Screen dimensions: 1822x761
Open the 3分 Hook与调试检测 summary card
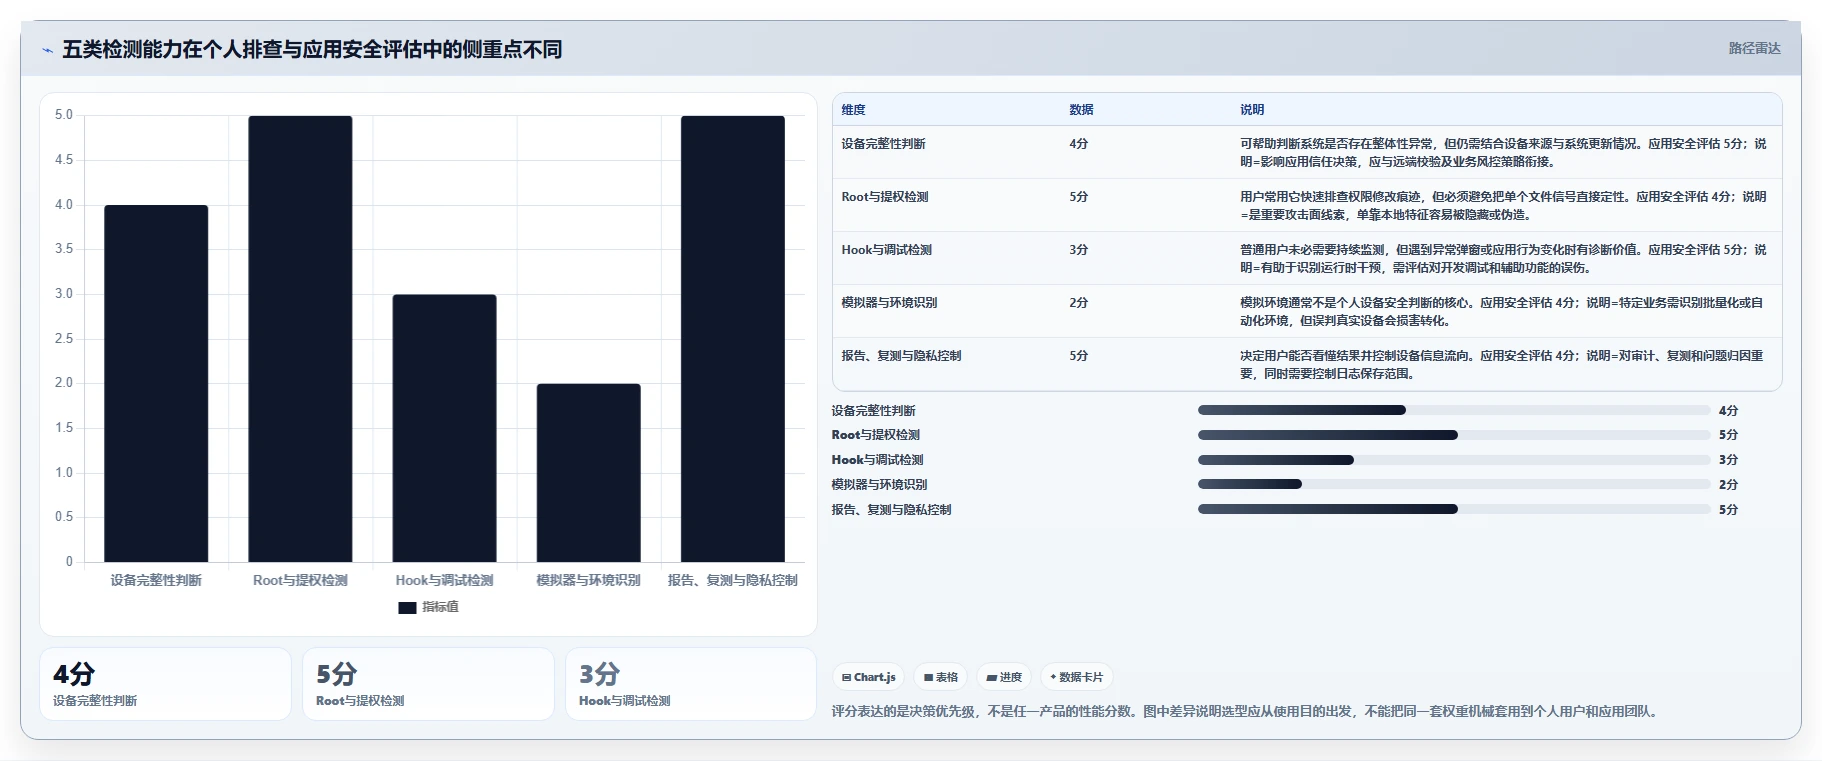(x=691, y=684)
